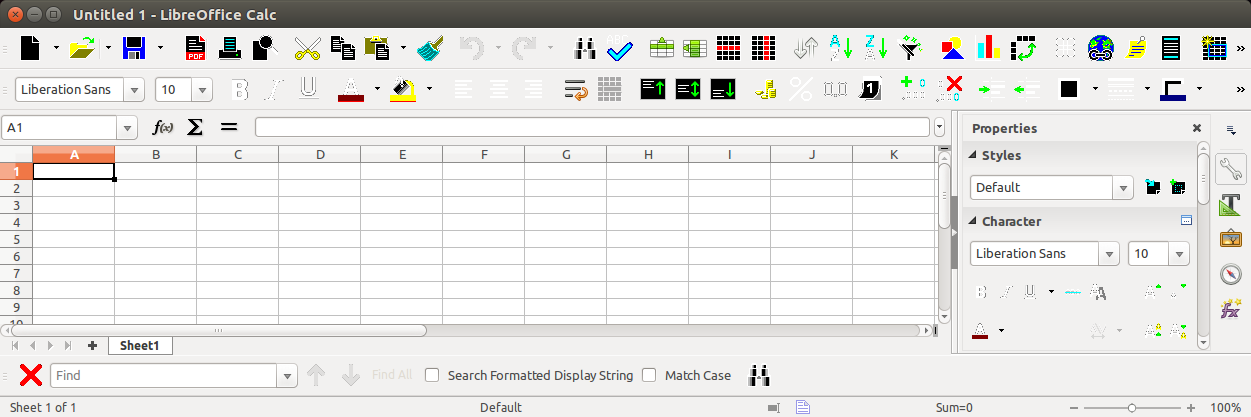Adjust the zoom slider handle

1131,407
